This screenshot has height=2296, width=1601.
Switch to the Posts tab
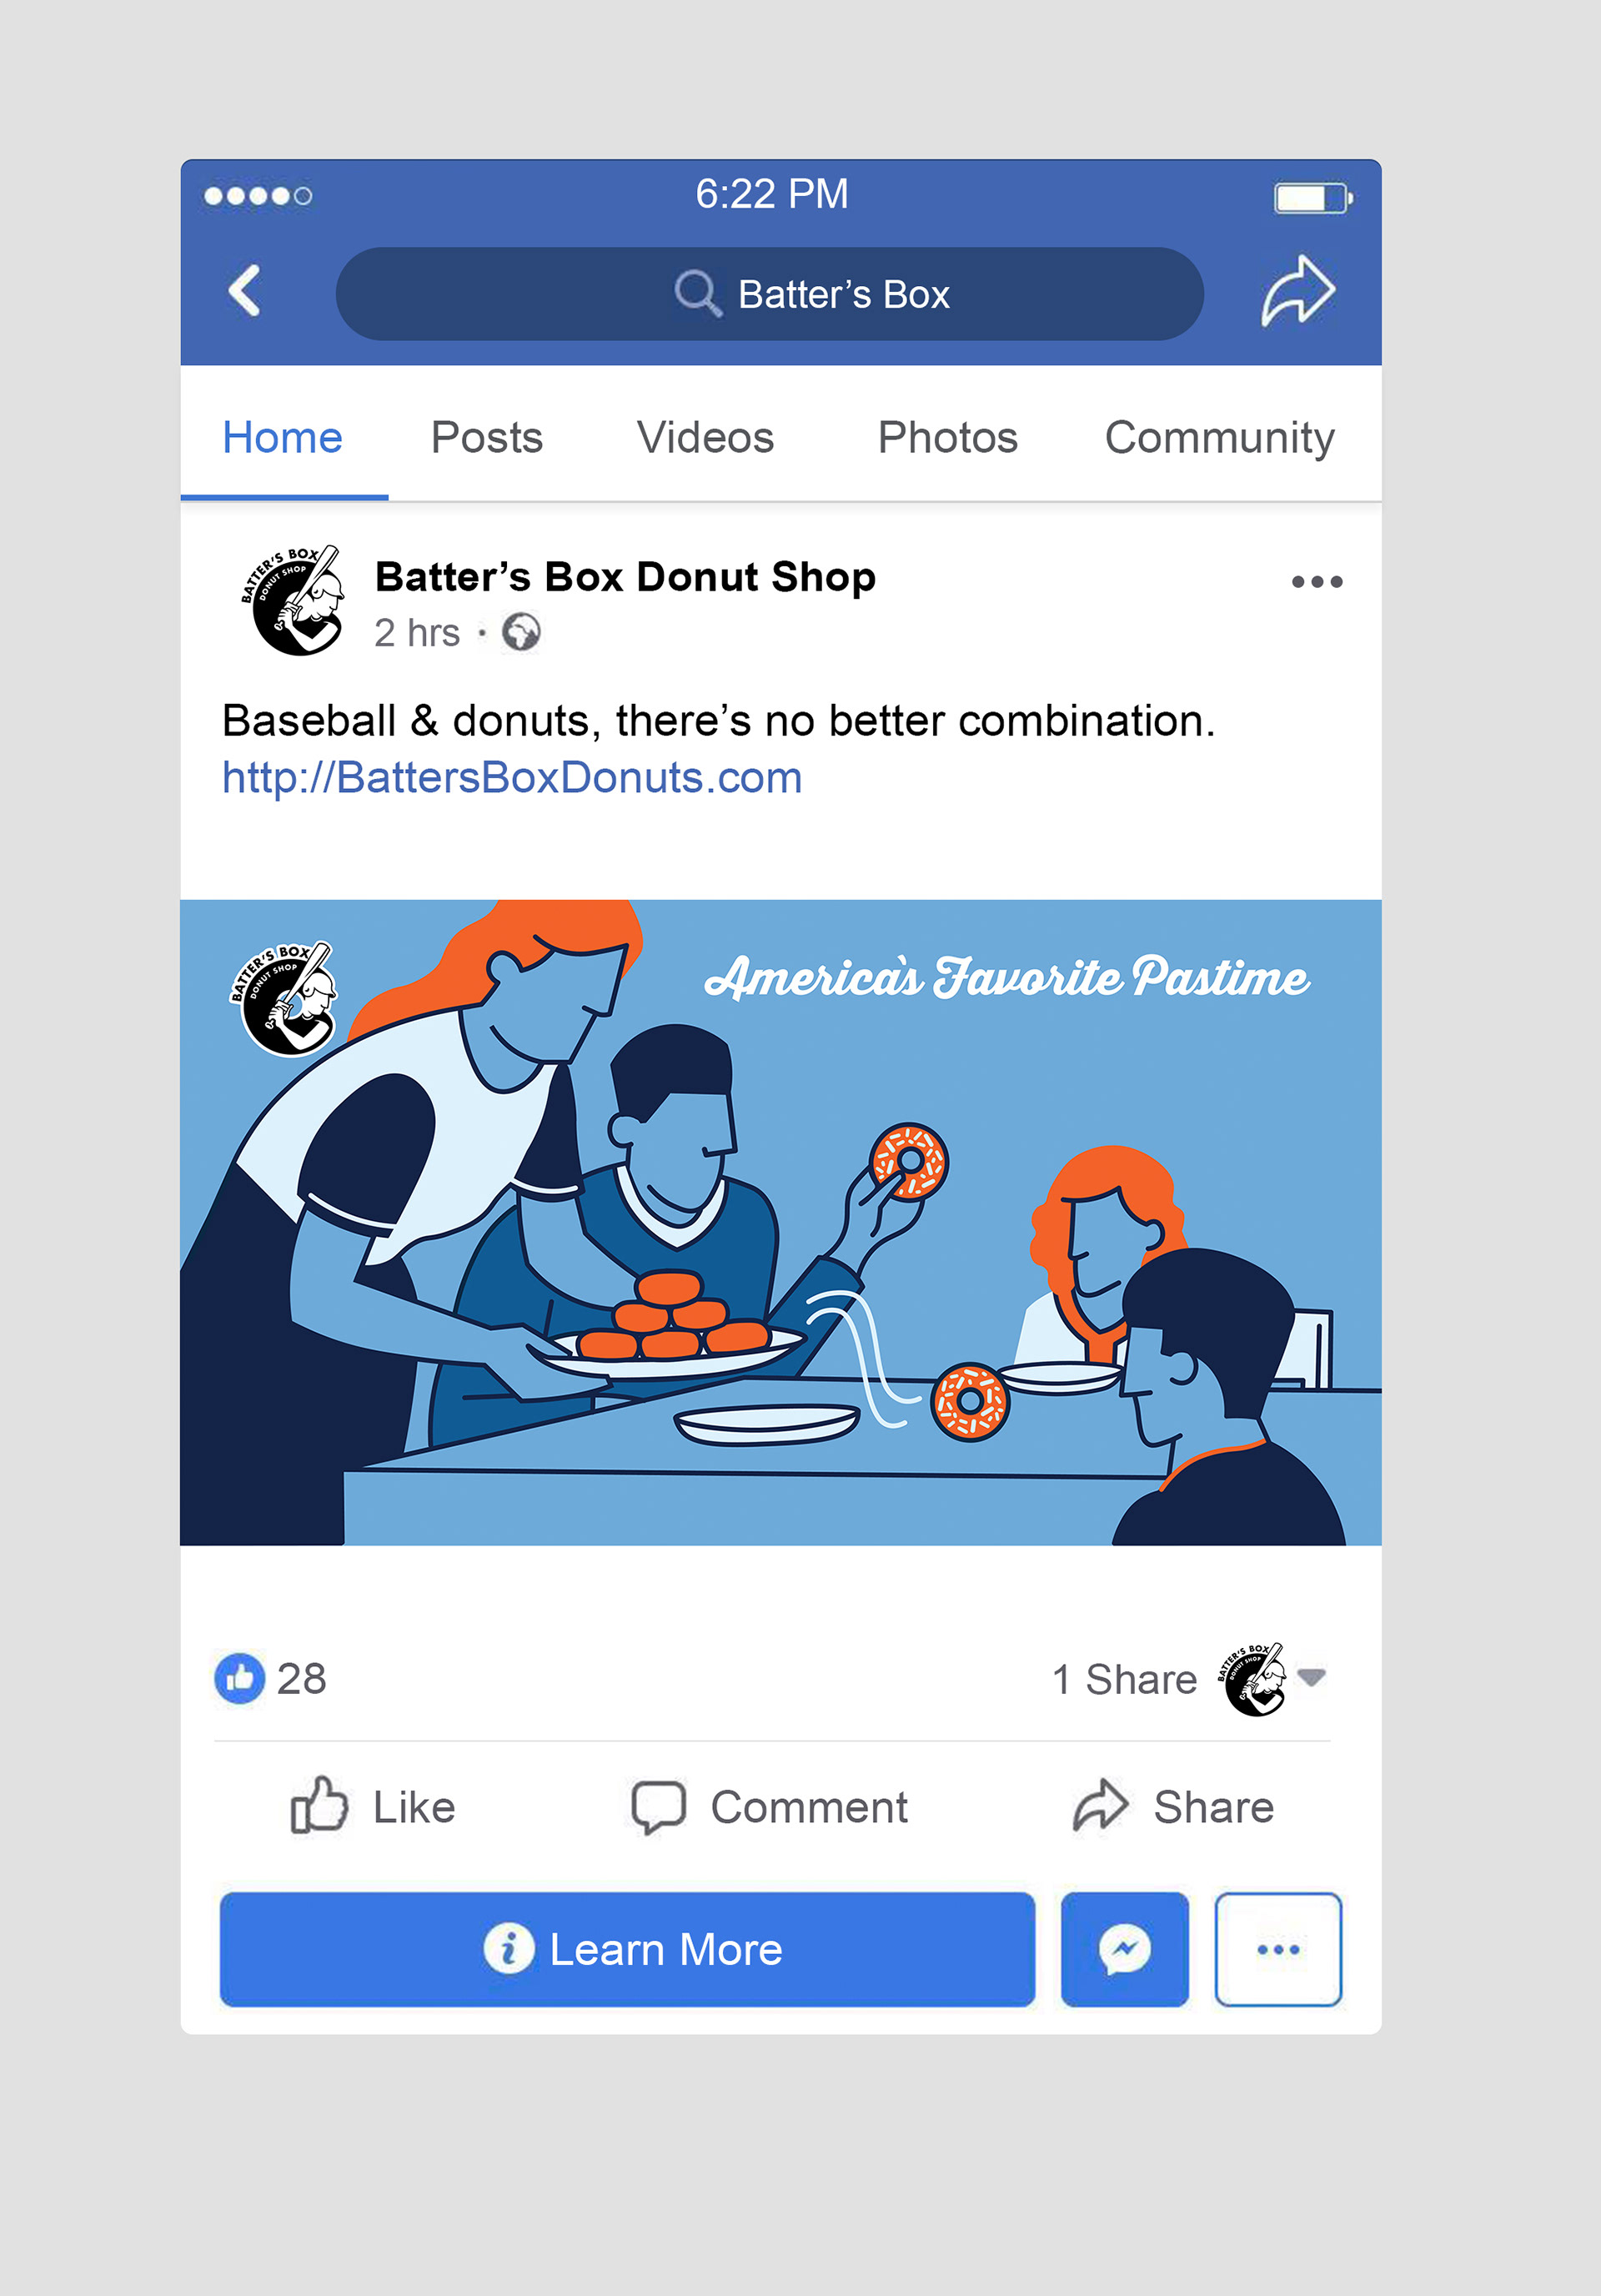click(487, 437)
